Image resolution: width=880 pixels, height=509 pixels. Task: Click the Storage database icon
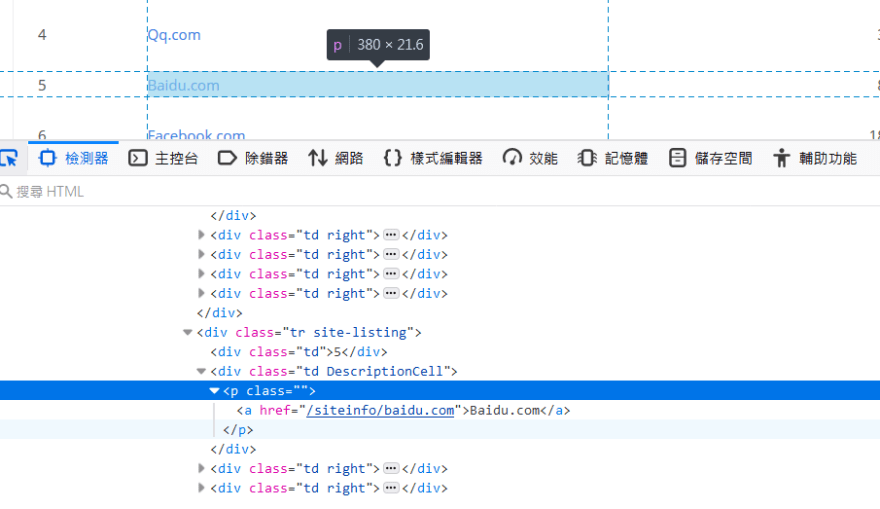(x=677, y=158)
